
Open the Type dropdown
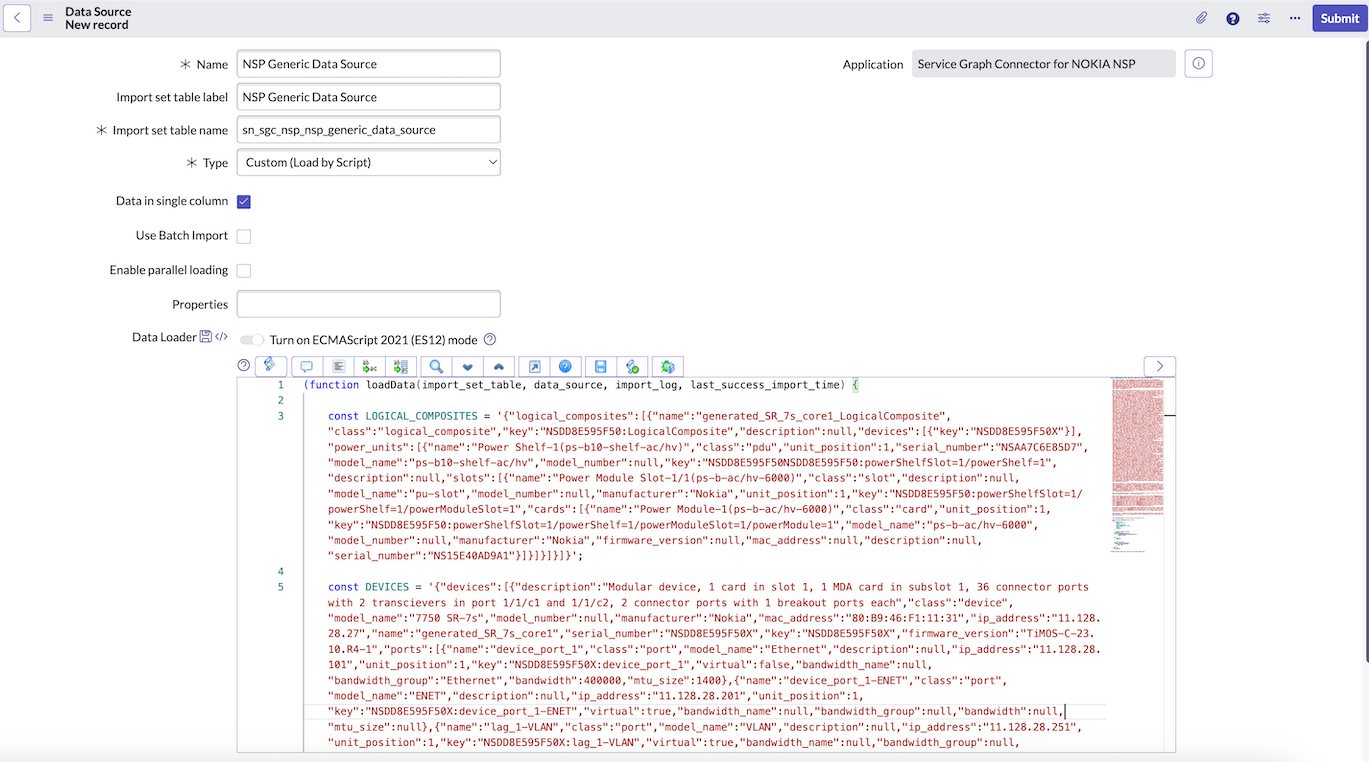(x=368, y=162)
